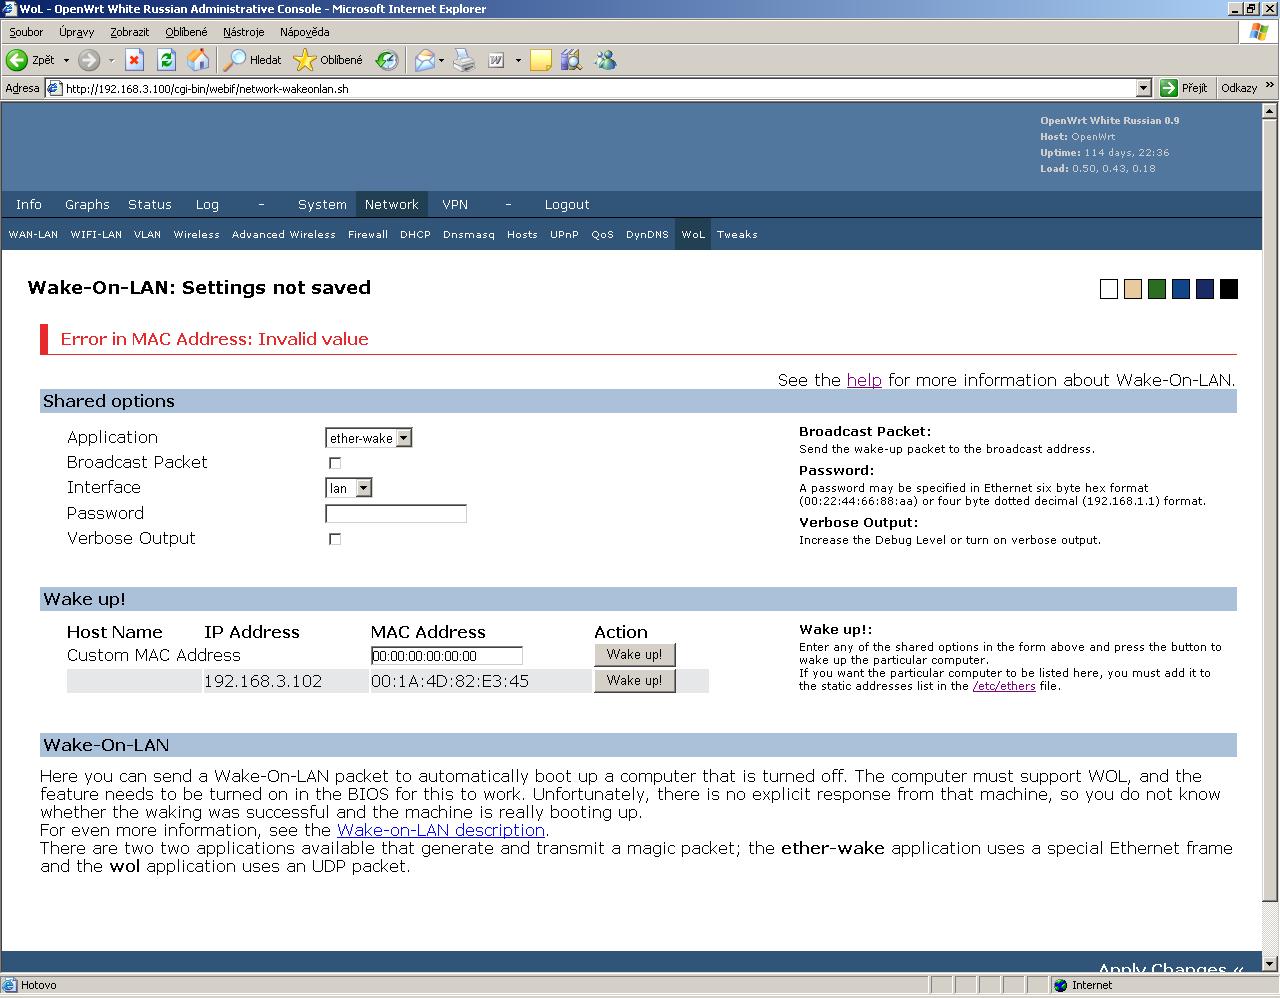Go to the Info tab
This screenshot has width=1280, height=998.
click(x=29, y=204)
